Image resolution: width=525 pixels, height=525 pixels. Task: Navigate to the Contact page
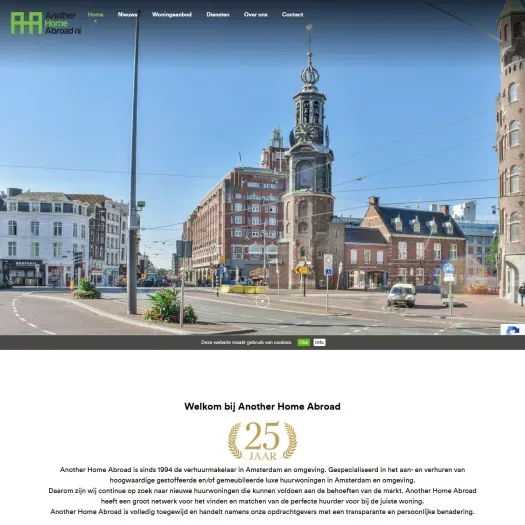coord(293,15)
